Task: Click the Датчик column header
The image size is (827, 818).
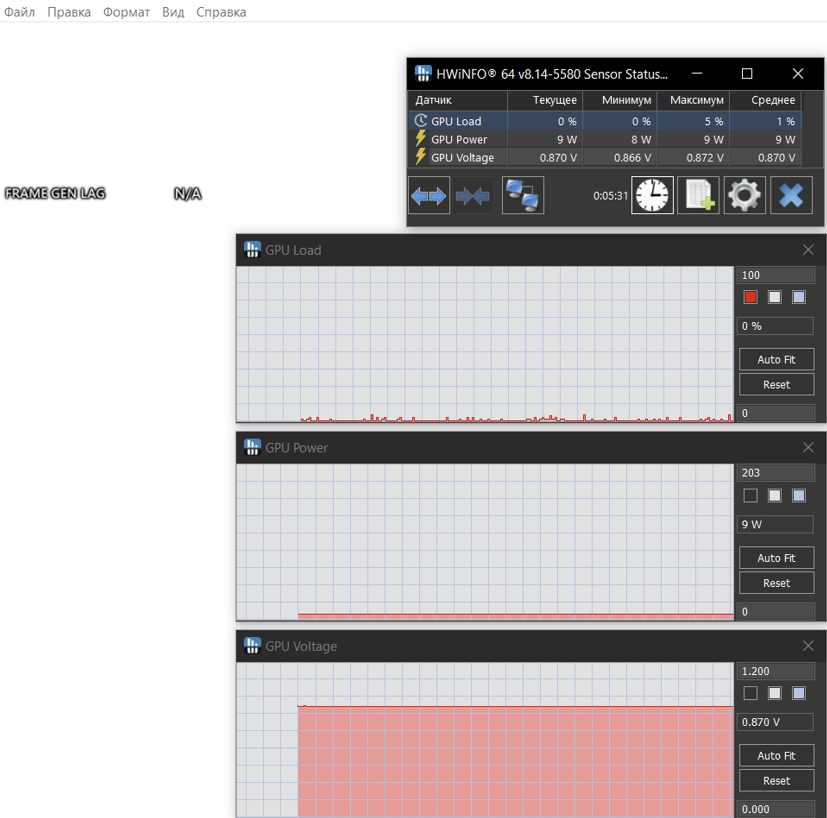Action: tap(458, 100)
